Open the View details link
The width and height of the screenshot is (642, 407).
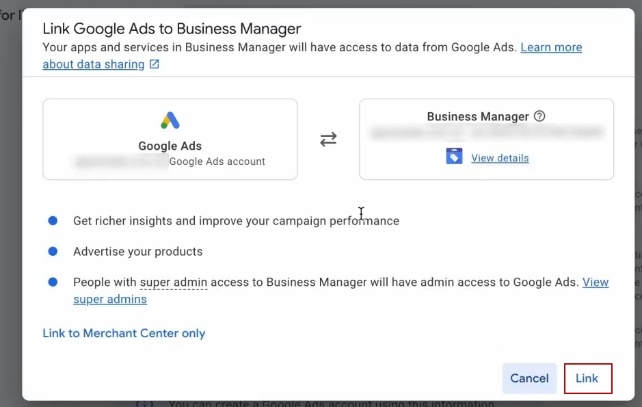click(500, 158)
